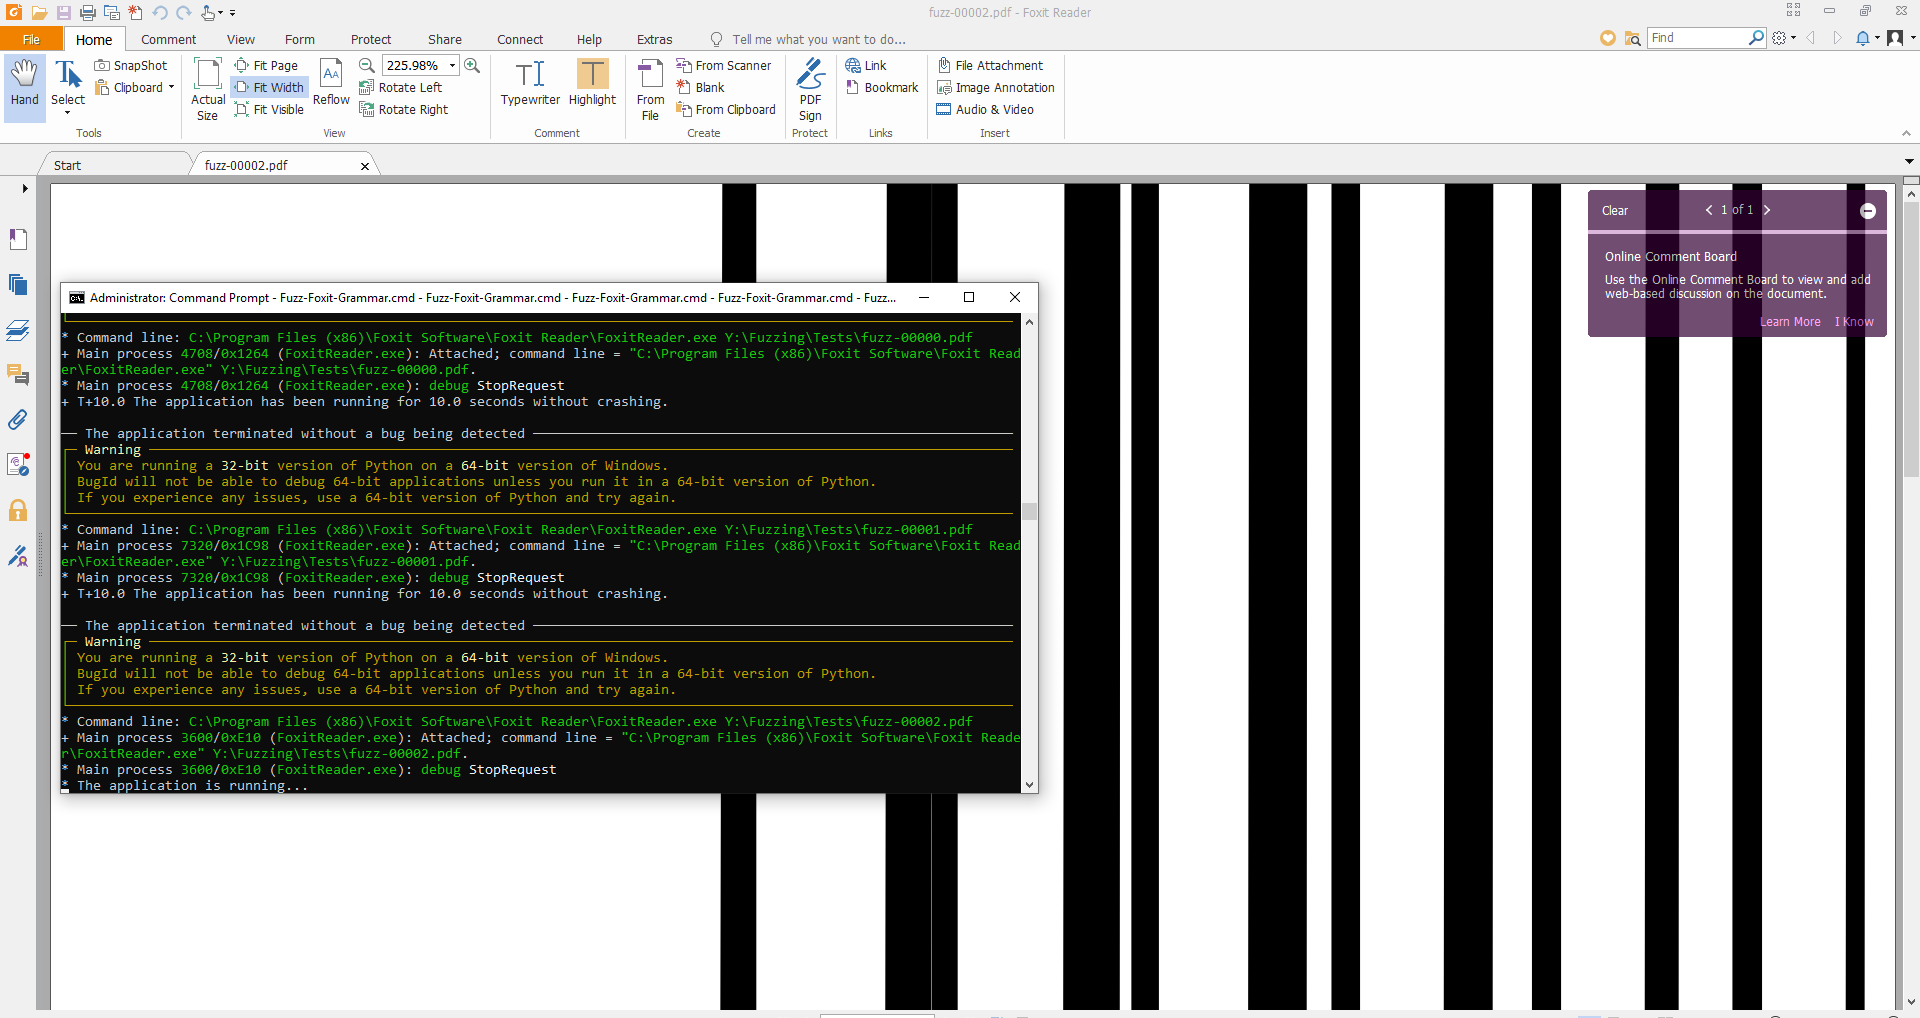Create PDF From Clipboard
The width and height of the screenshot is (1920, 1018).
[726, 110]
